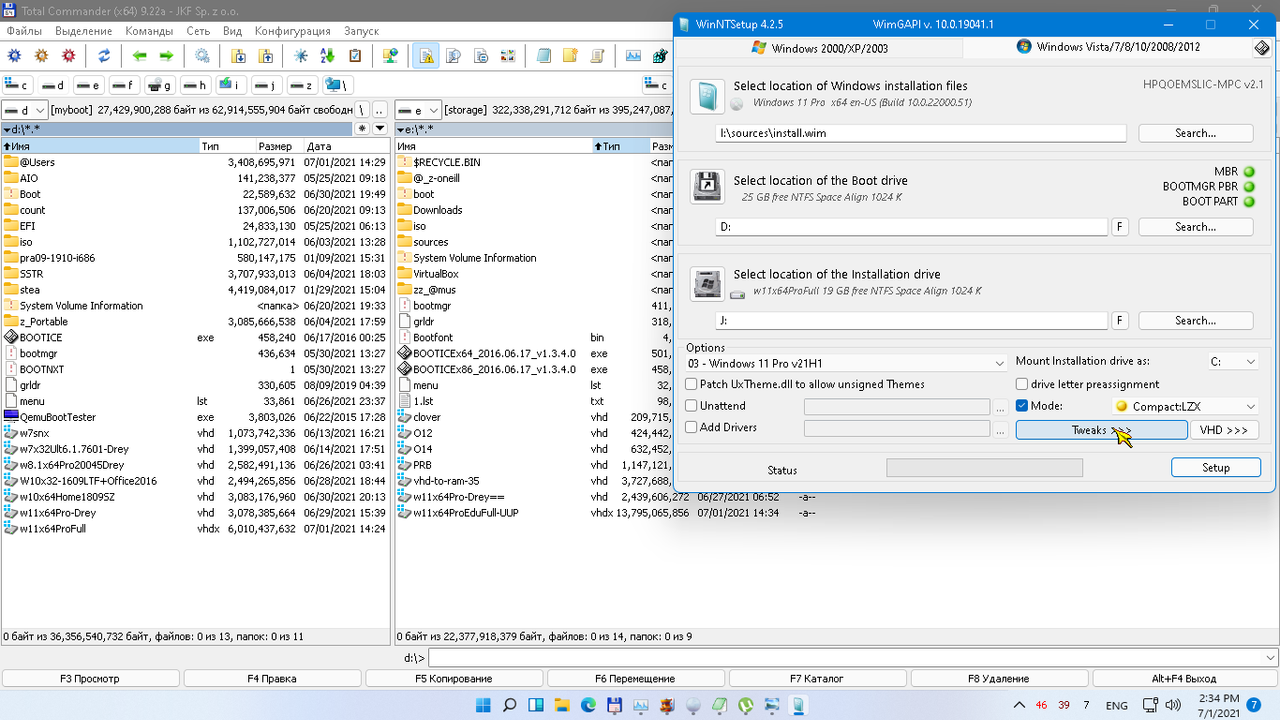Viewport: 1280px width, 720px height.
Task: Open the Конфигурация menu
Action: pos(292,31)
